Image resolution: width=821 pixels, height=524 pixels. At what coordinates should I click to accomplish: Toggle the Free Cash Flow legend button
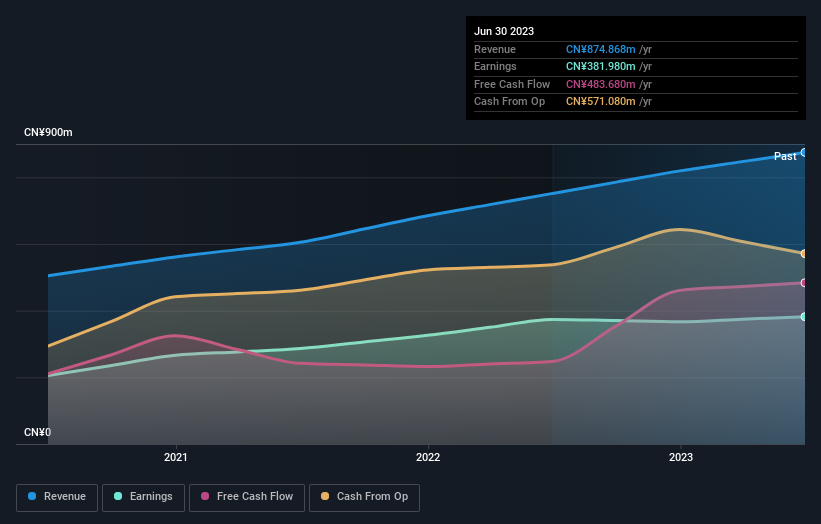click(247, 497)
